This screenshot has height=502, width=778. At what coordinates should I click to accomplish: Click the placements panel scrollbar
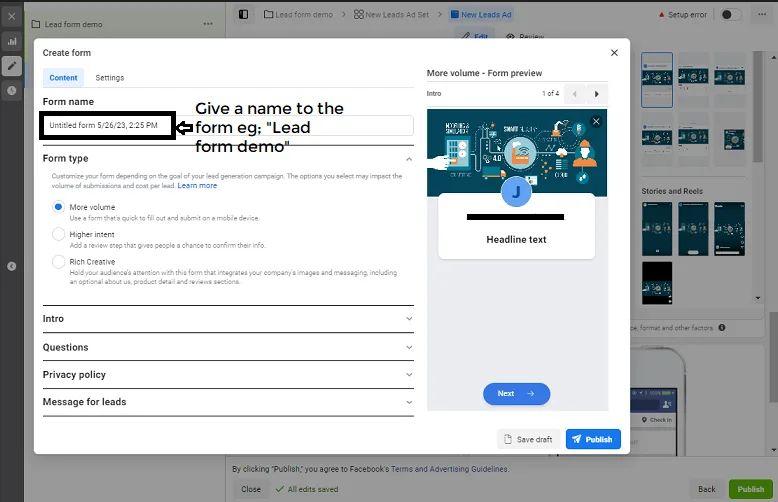coord(757,107)
